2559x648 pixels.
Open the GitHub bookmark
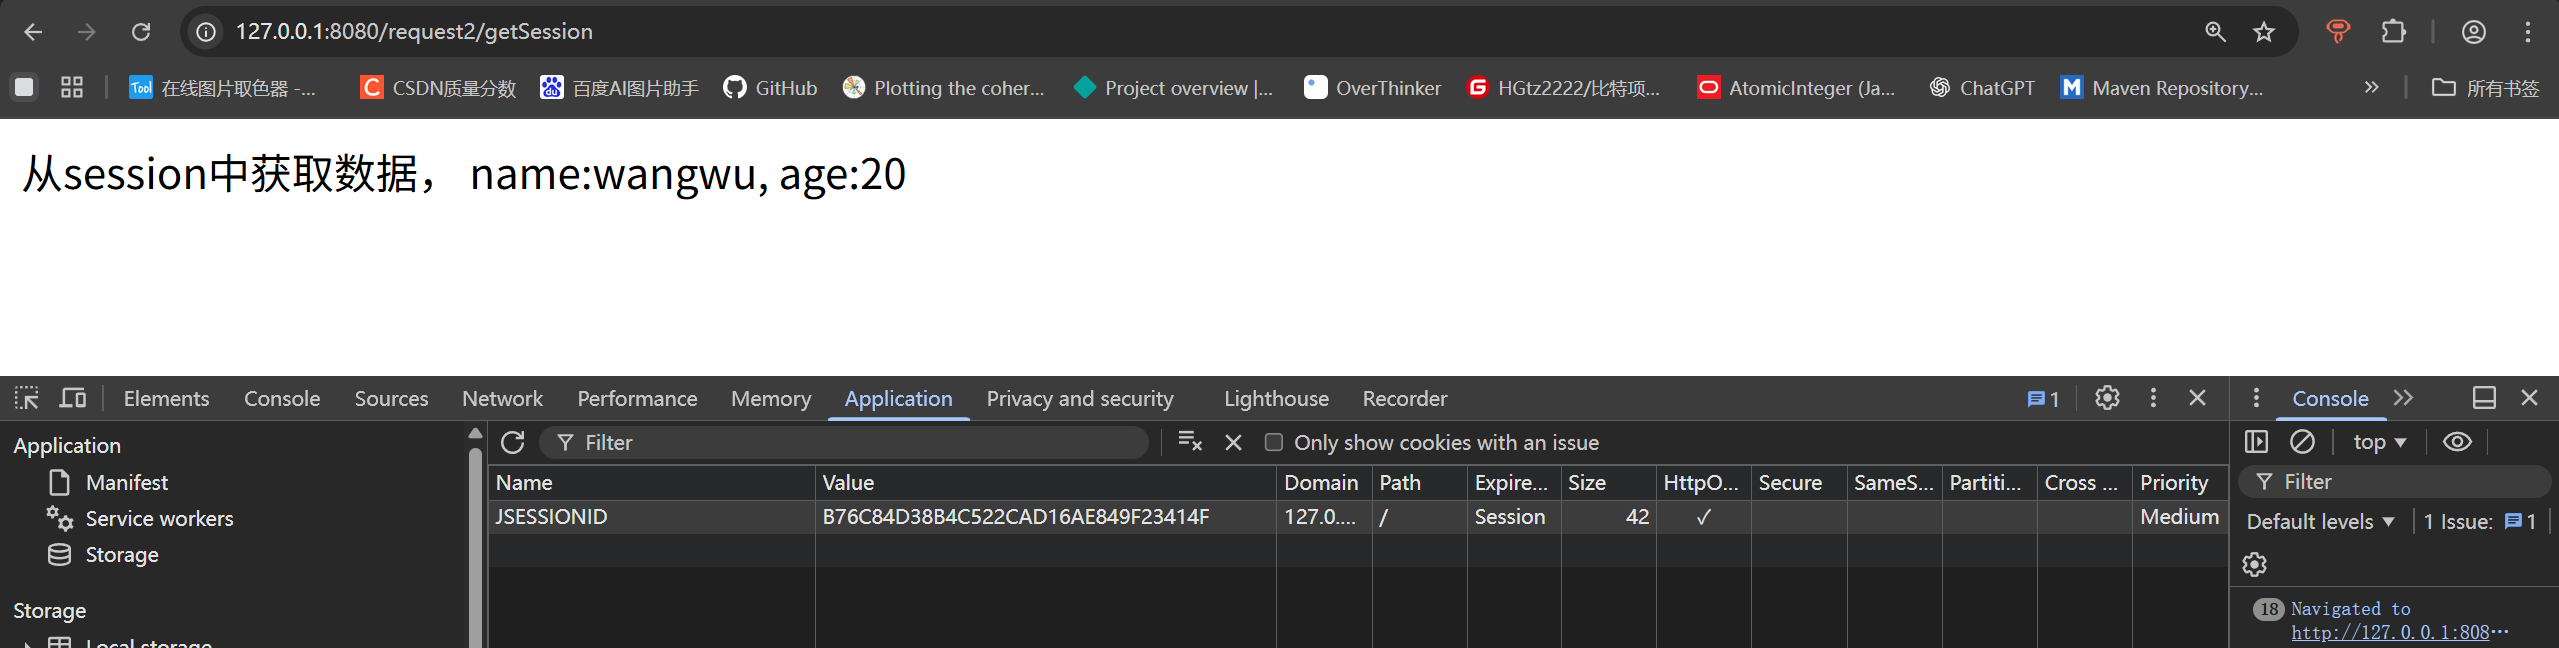tap(770, 88)
